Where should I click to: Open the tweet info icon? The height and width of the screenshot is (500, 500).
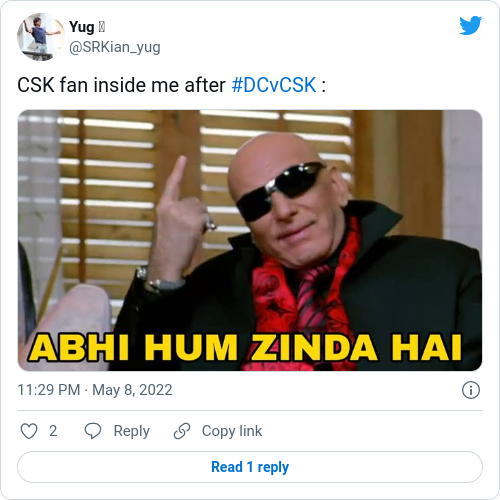[471, 390]
